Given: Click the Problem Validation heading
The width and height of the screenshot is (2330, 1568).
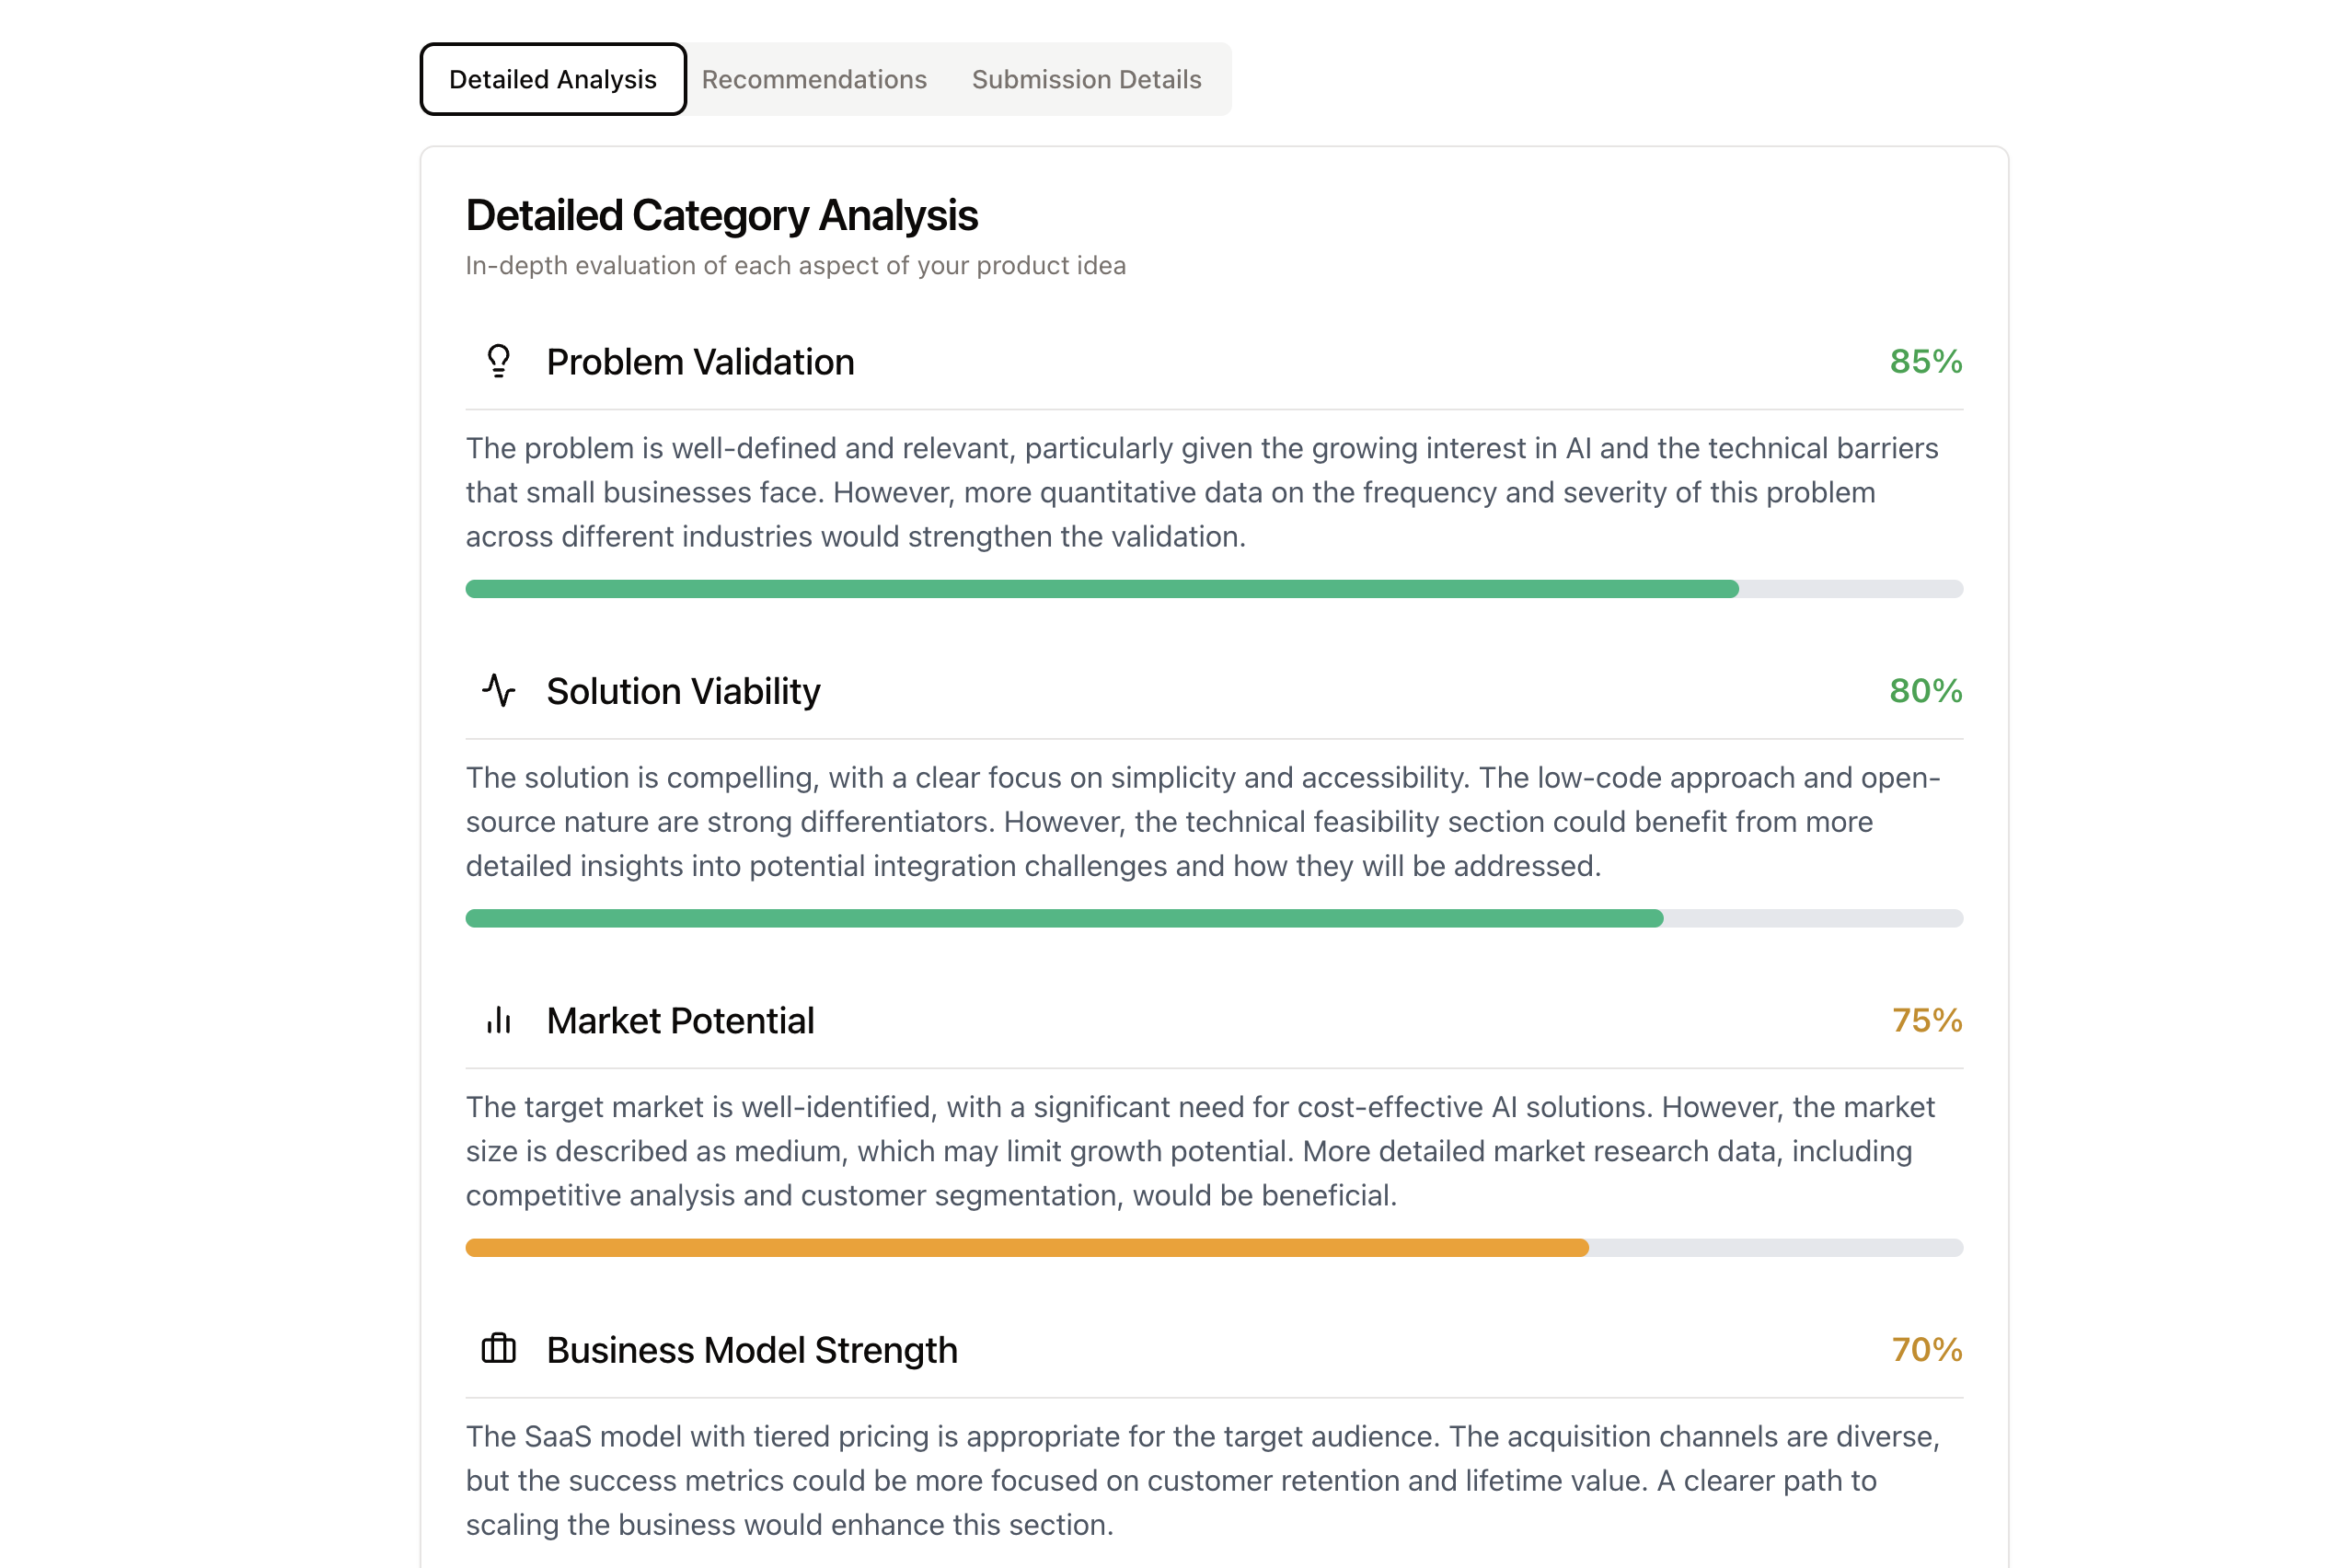Looking at the screenshot, I should coord(700,362).
